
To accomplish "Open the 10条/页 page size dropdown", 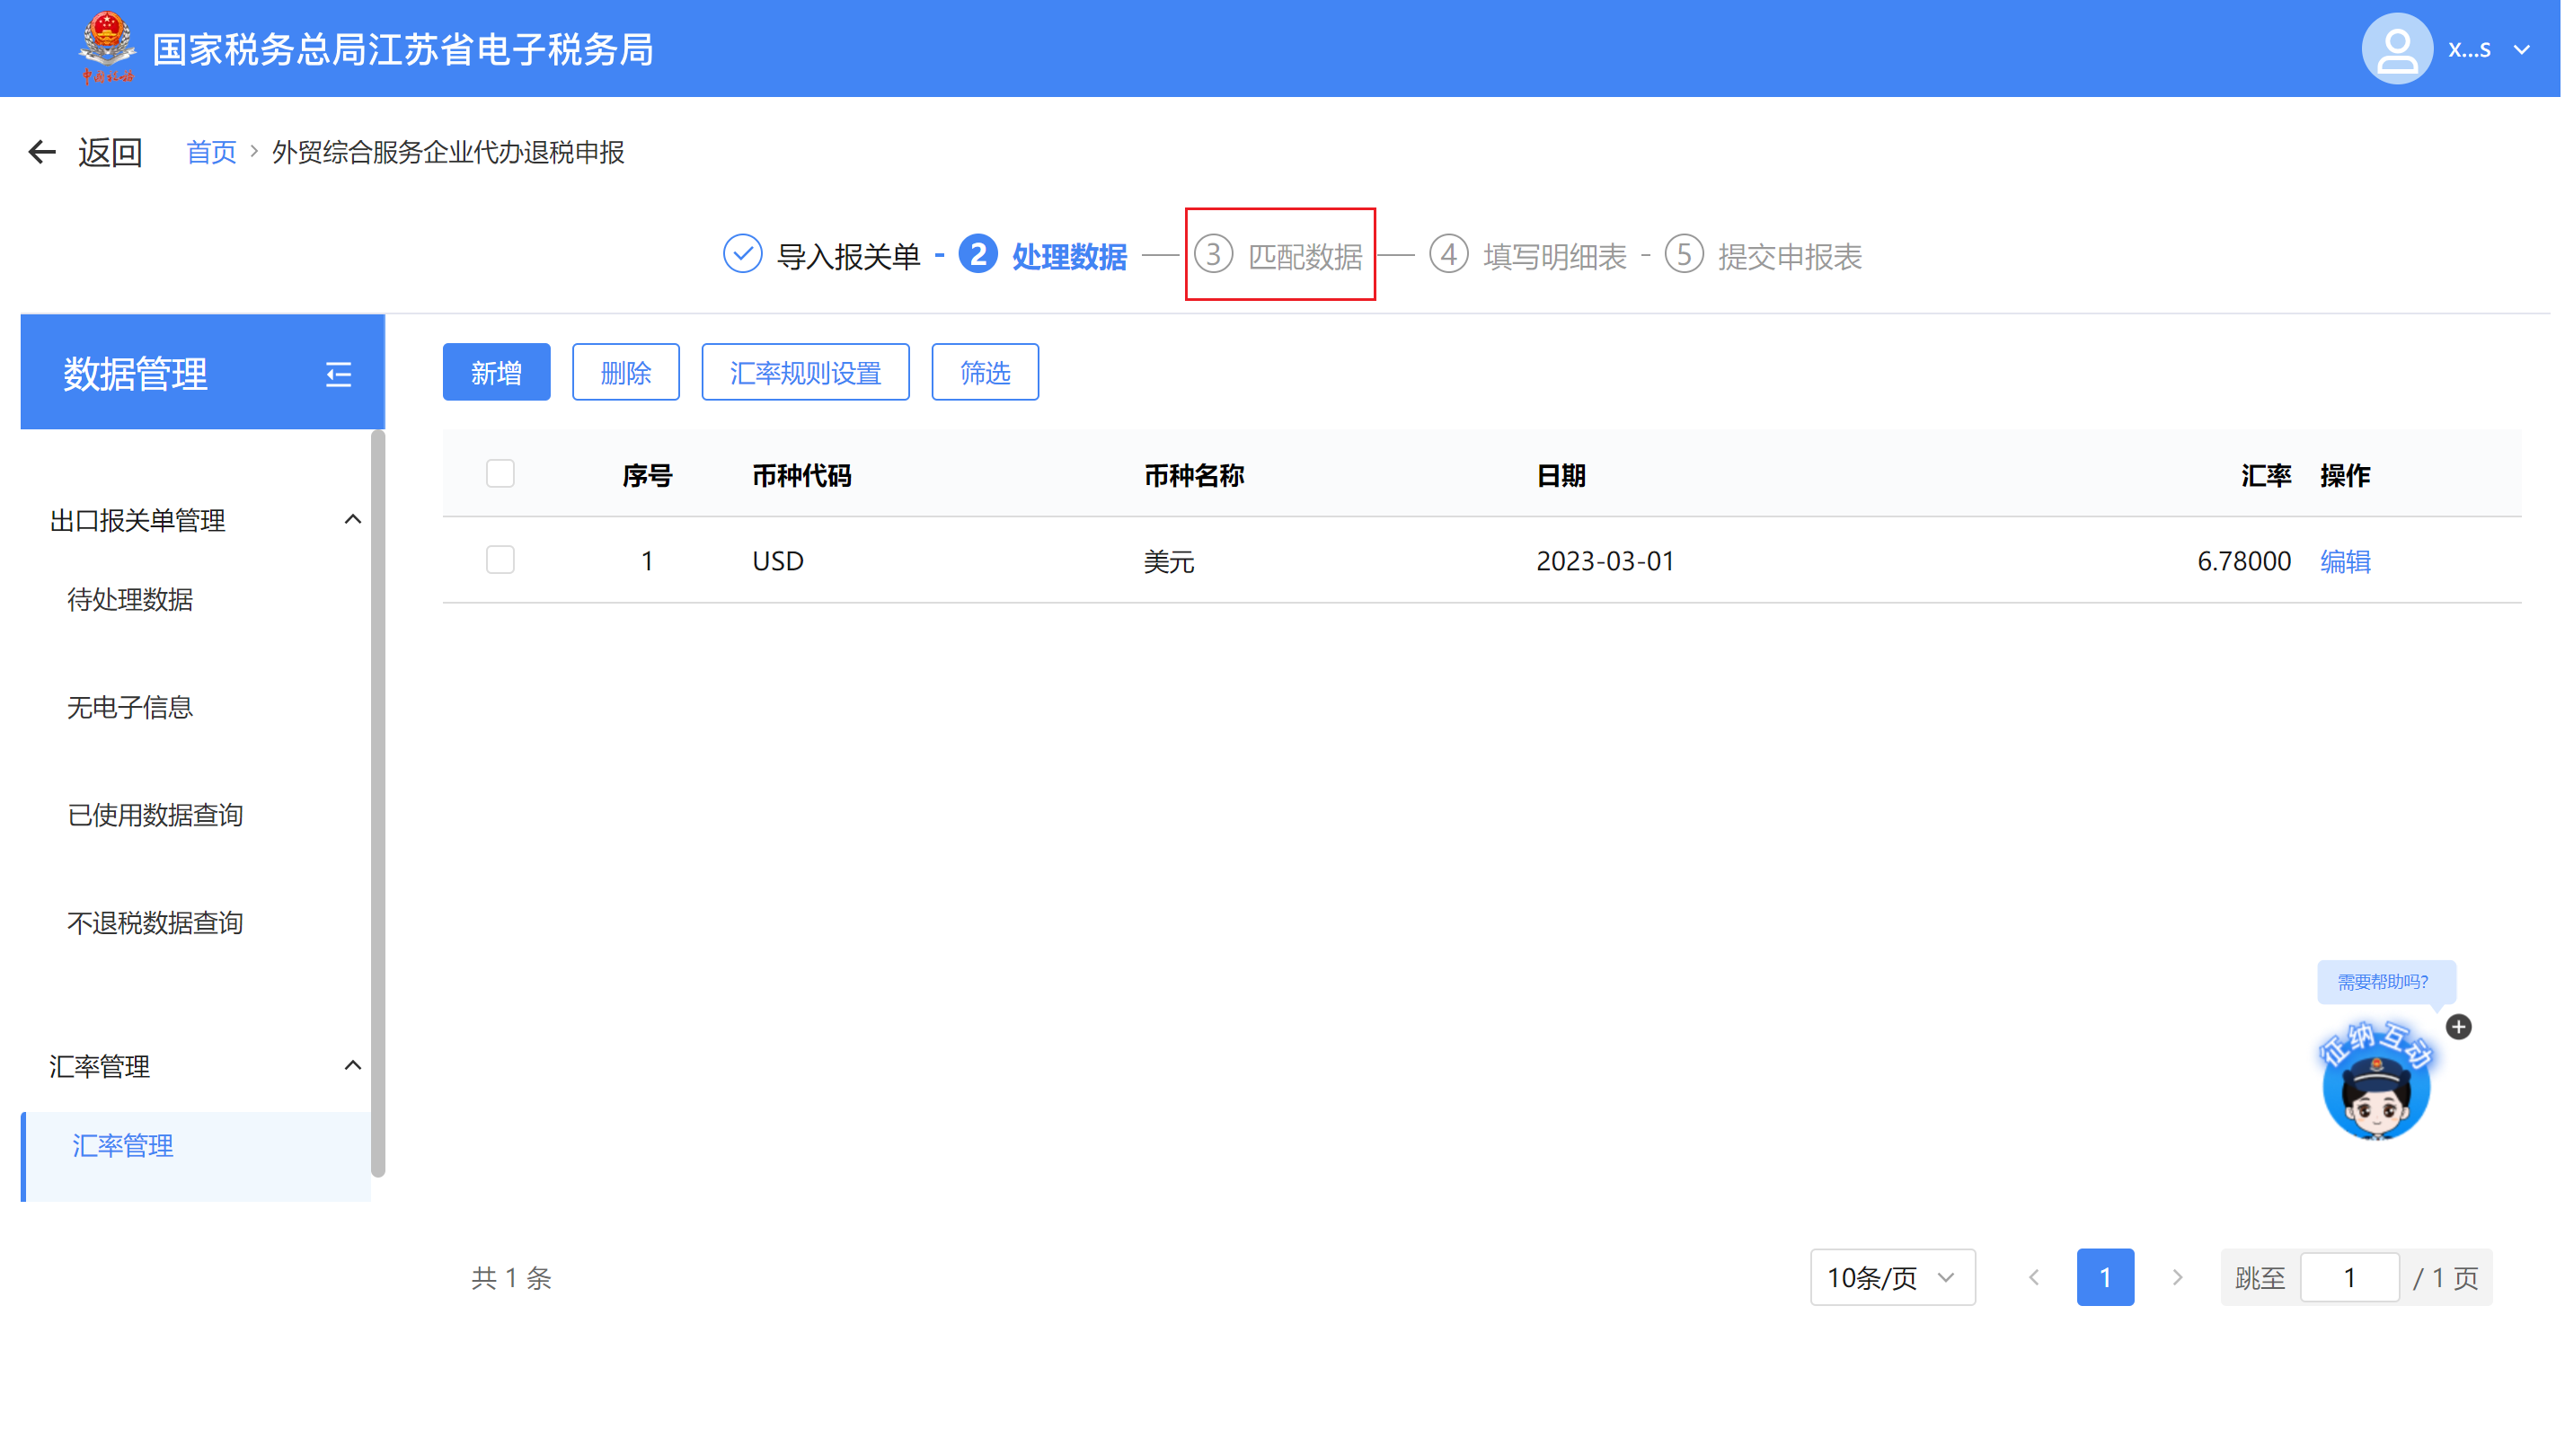I will 1892,1278.
